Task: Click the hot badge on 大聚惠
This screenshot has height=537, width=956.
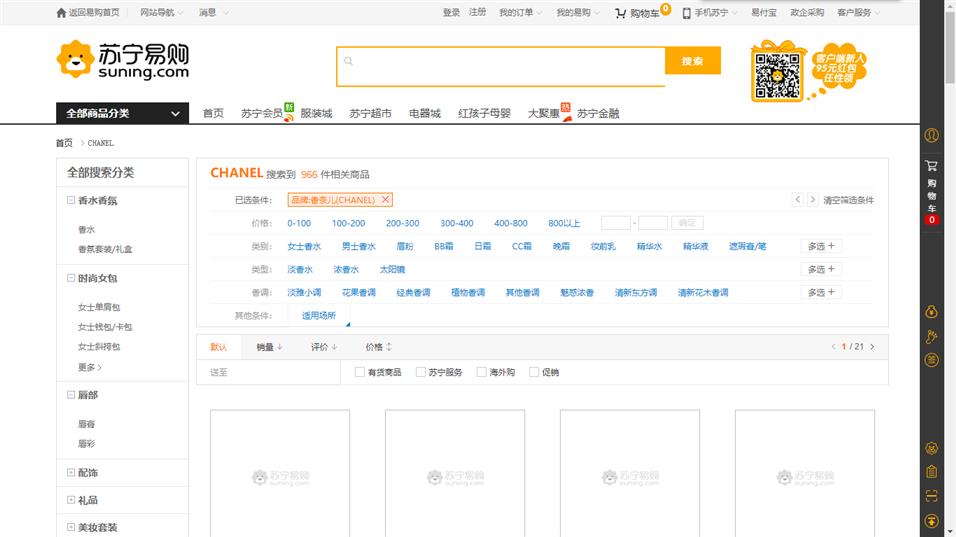Action: pyautogui.click(x=565, y=108)
